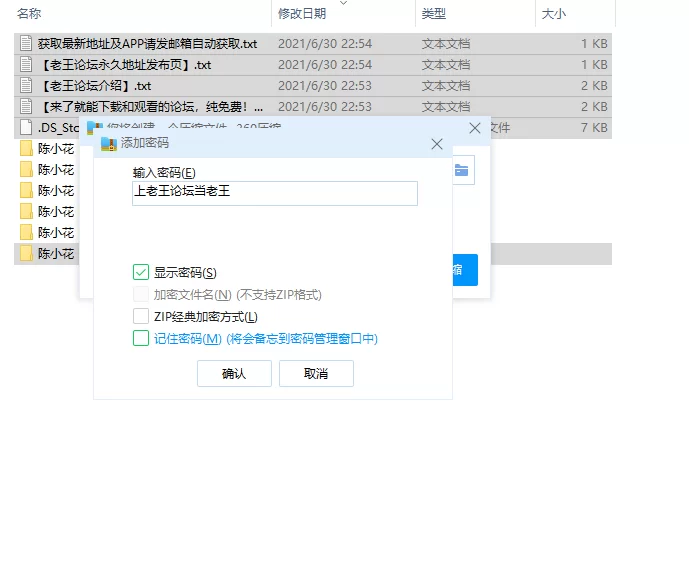The width and height of the screenshot is (689, 565).
Task: Cancel the add-password dialog with 取消
Action: (316, 373)
